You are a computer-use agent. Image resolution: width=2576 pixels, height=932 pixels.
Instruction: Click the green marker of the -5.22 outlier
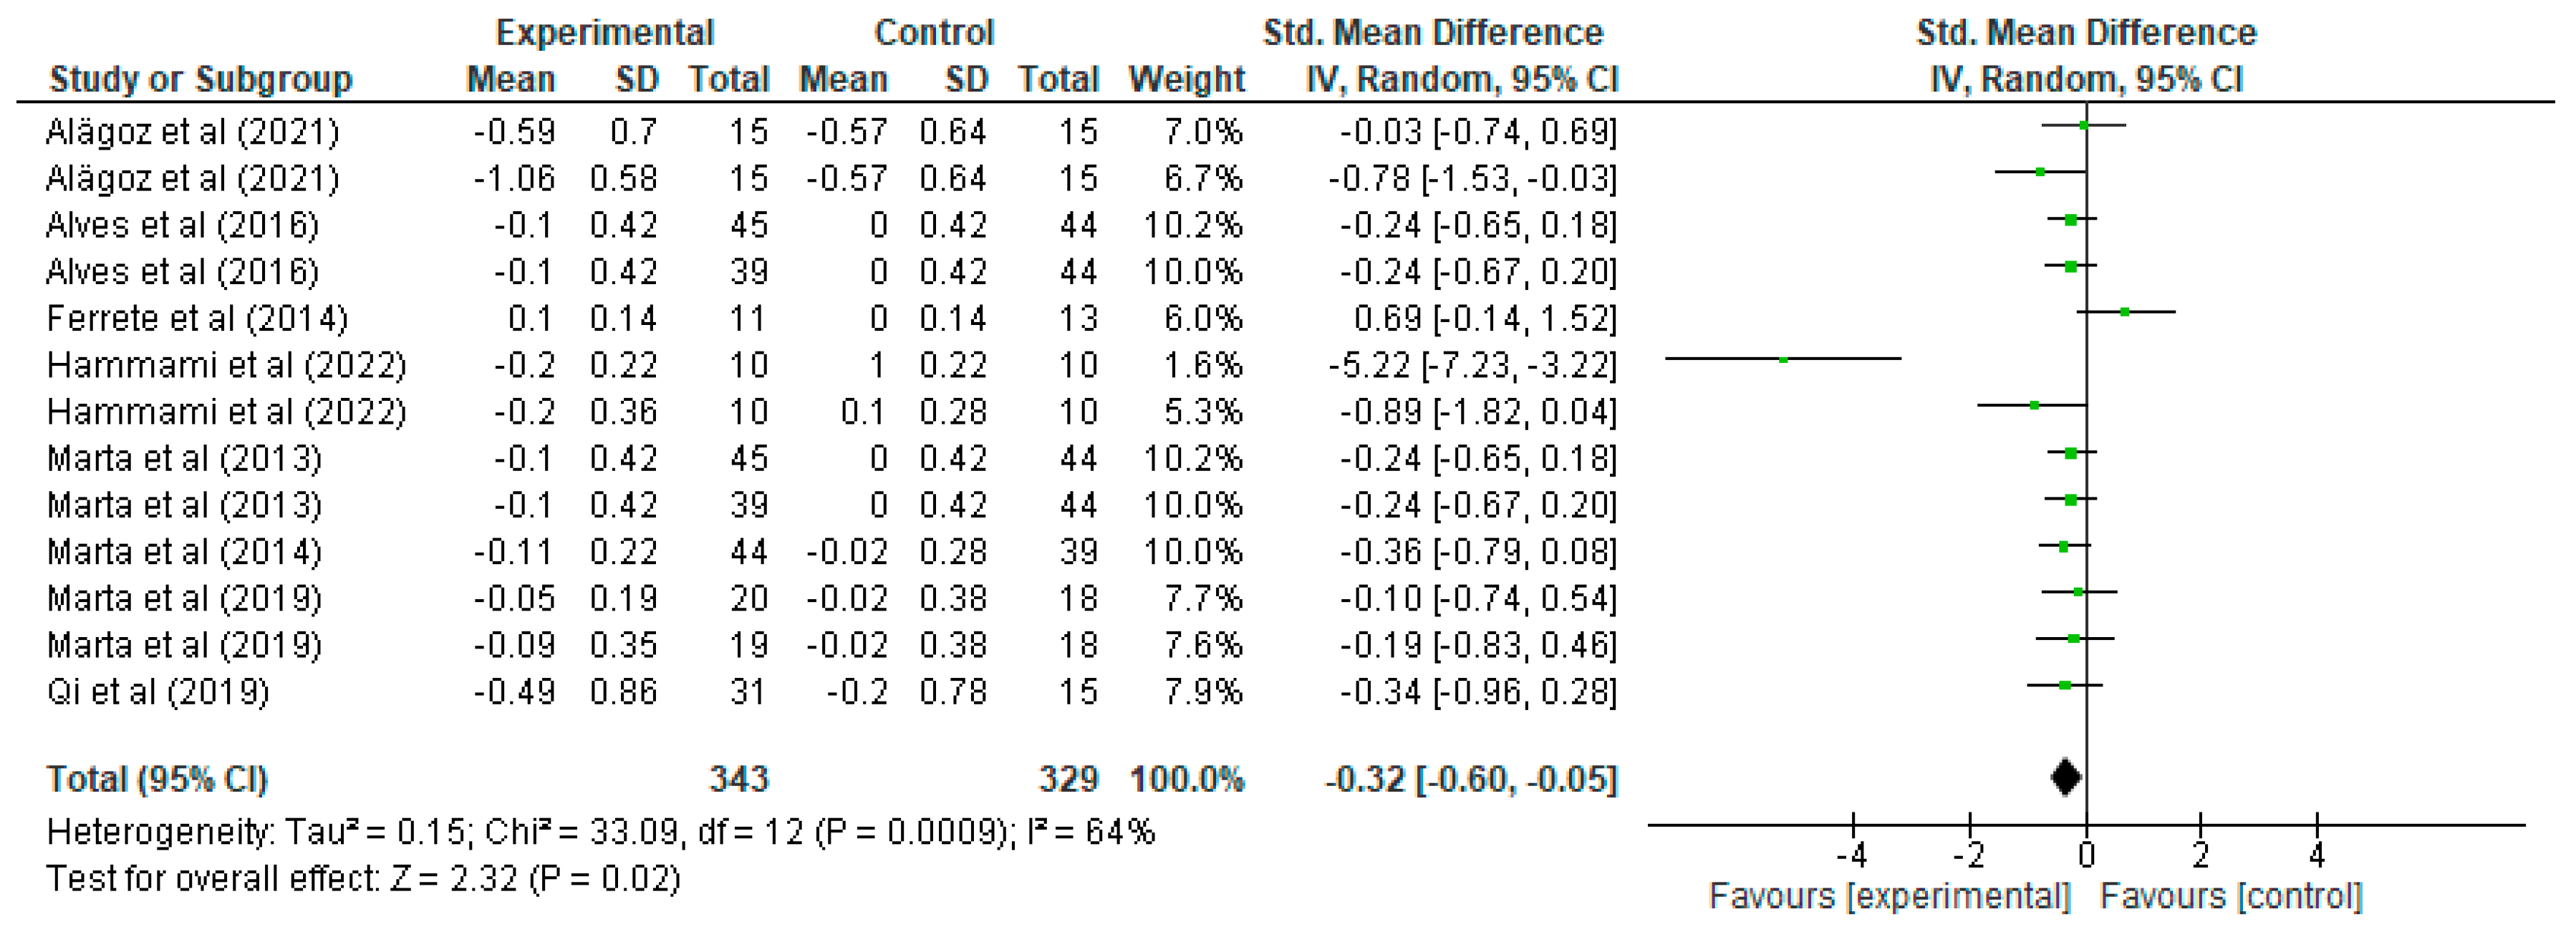point(1783,359)
